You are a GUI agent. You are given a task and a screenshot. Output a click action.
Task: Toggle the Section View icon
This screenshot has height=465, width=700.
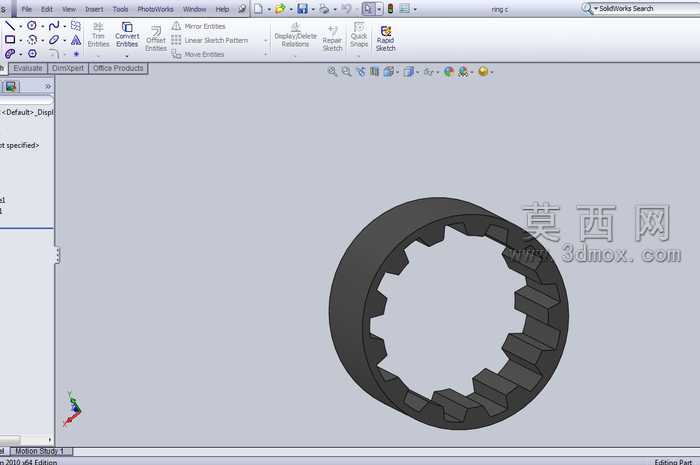click(x=374, y=71)
